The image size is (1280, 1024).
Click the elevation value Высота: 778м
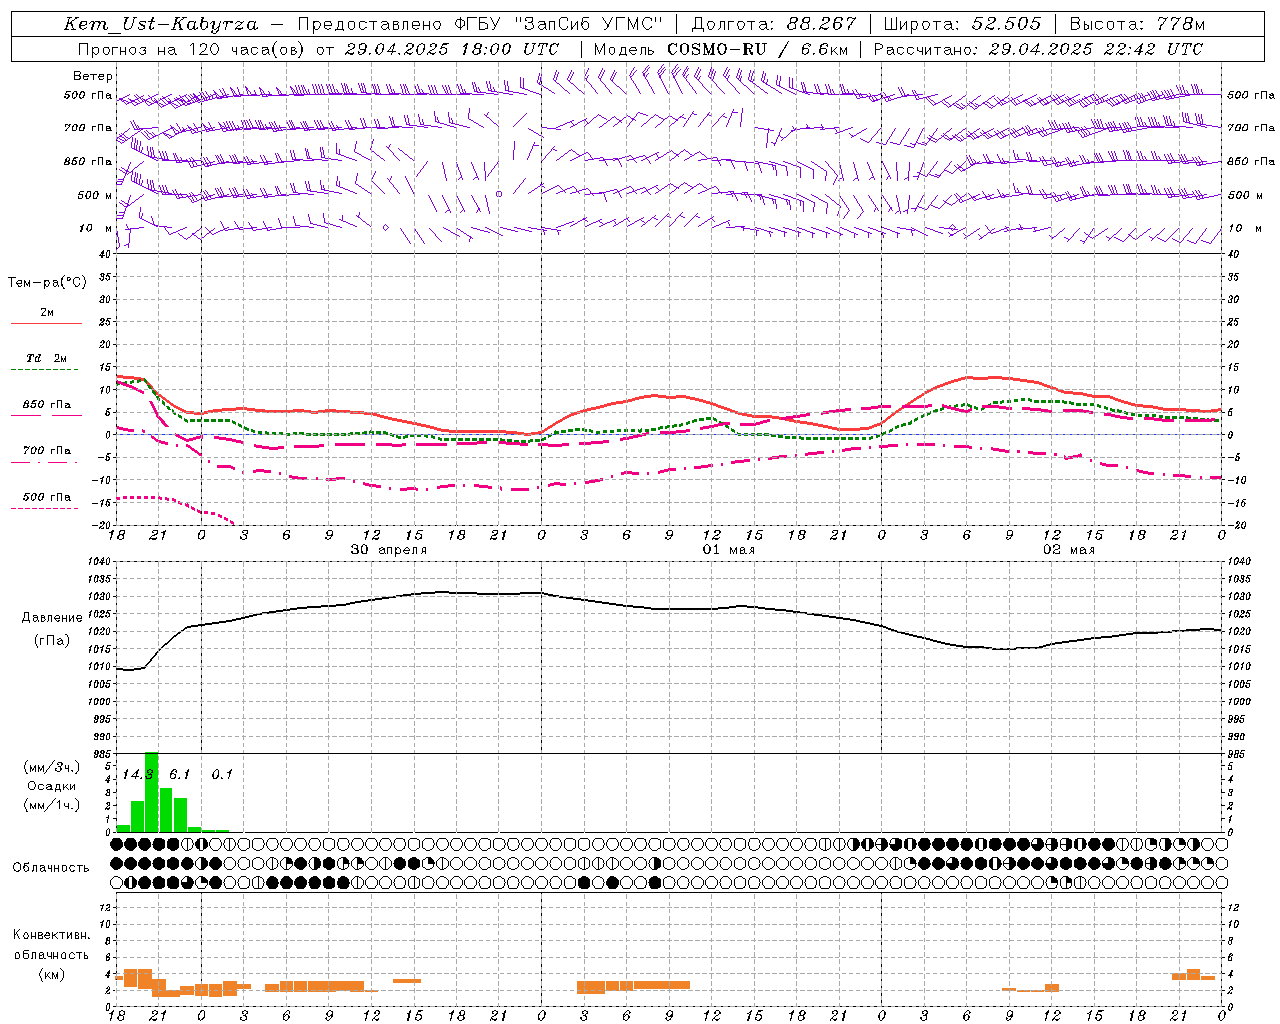(x=1137, y=24)
